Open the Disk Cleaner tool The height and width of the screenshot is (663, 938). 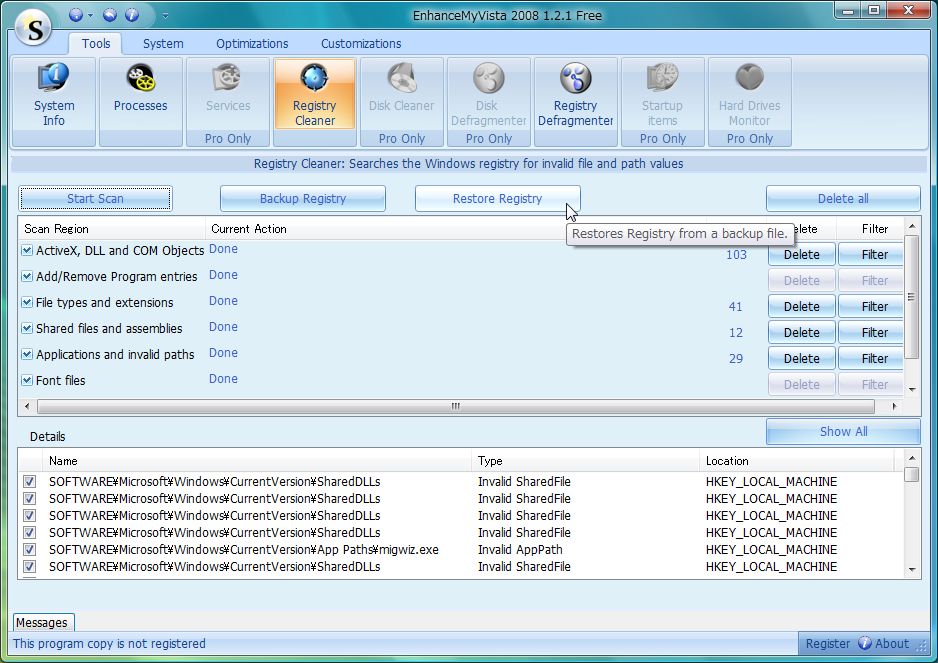[x=401, y=102]
